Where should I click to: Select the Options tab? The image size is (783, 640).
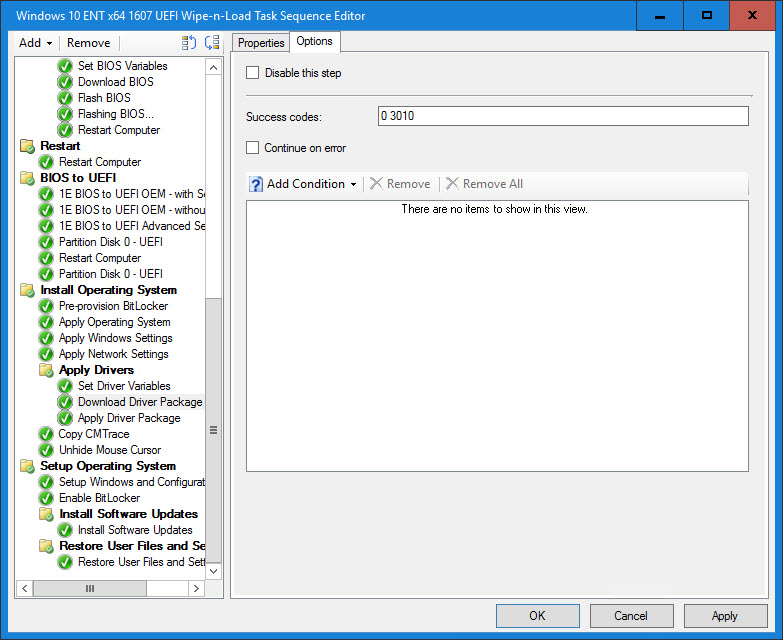pos(315,41)
